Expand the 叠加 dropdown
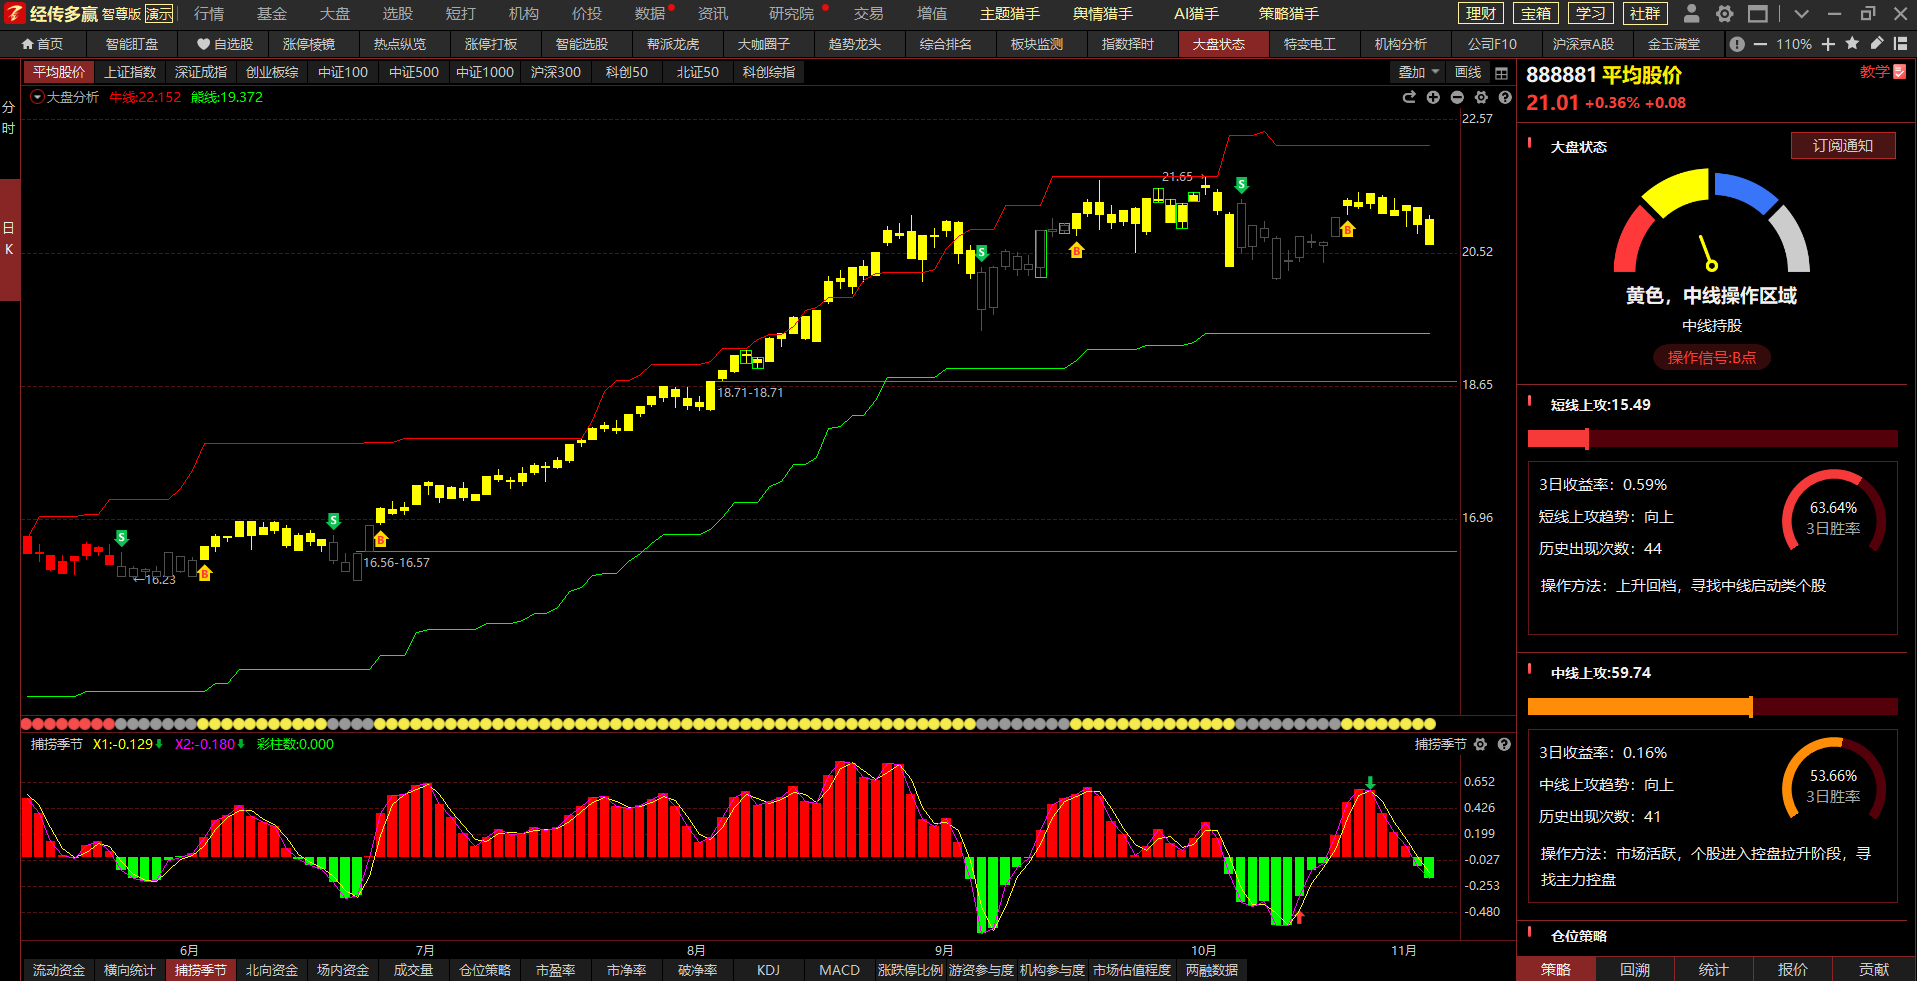Viewport: 1917px width, 981px height. coord(1418,72)
